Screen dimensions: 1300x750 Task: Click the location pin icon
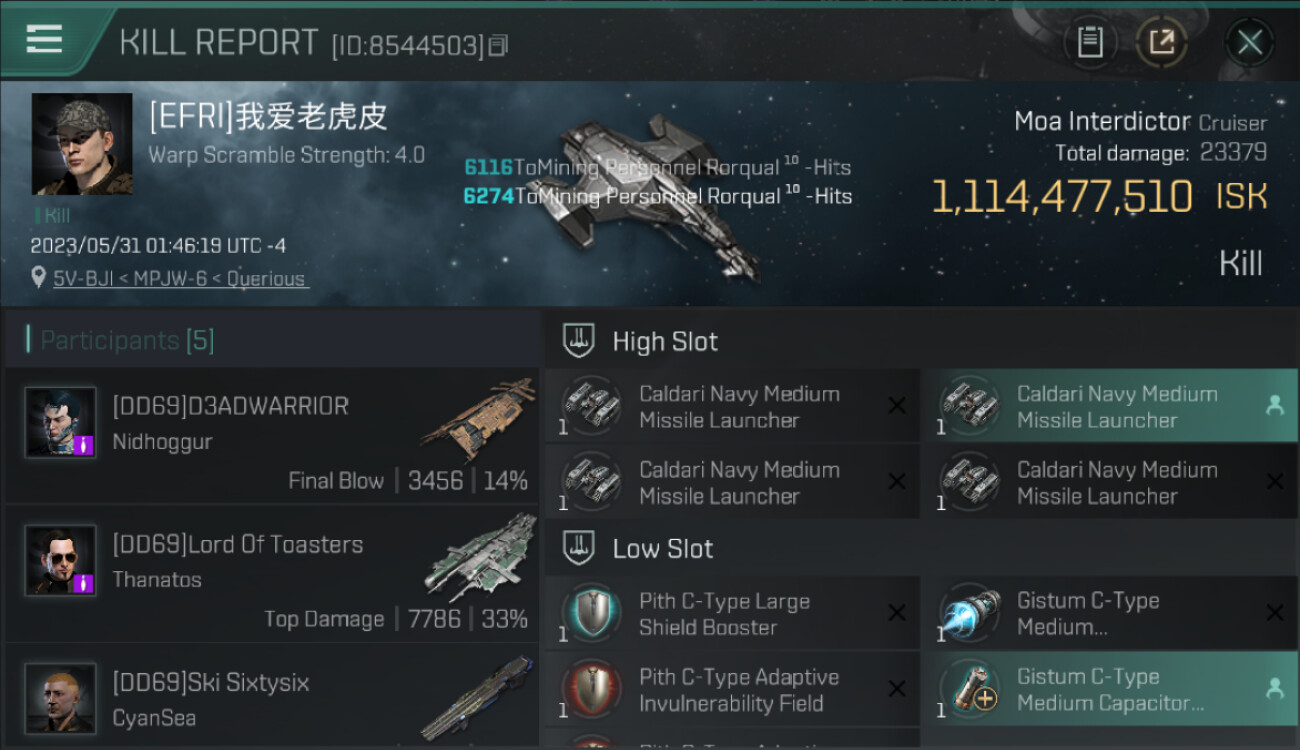39,277
